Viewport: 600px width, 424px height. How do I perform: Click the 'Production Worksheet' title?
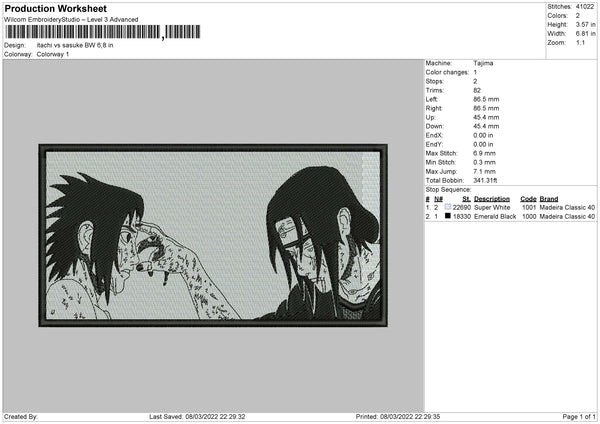(55, 9)
